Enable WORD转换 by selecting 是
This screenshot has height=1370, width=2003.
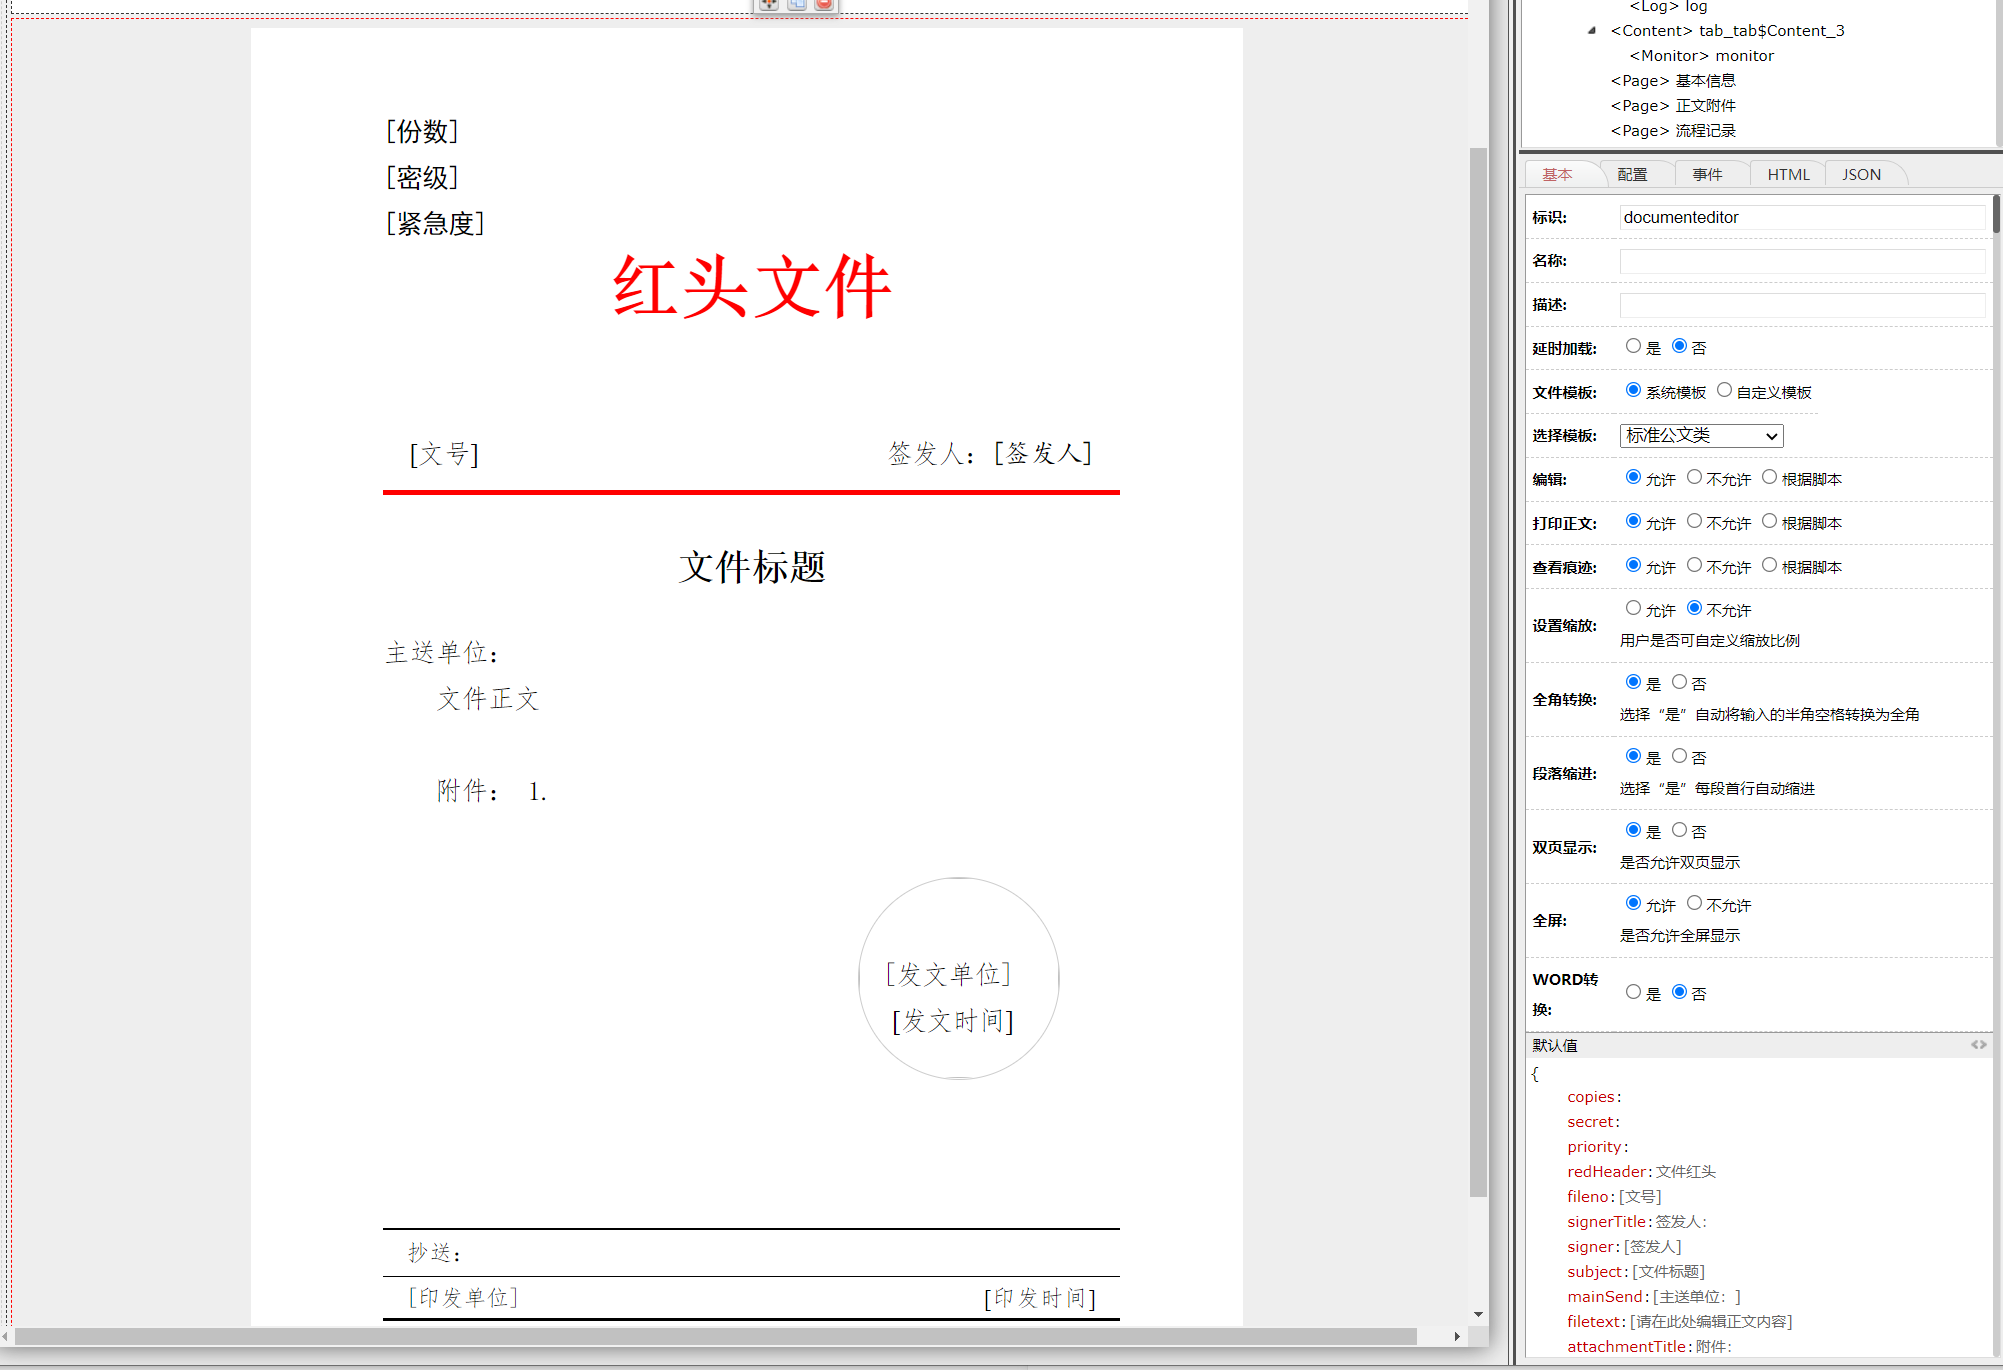pos(1633,992)
